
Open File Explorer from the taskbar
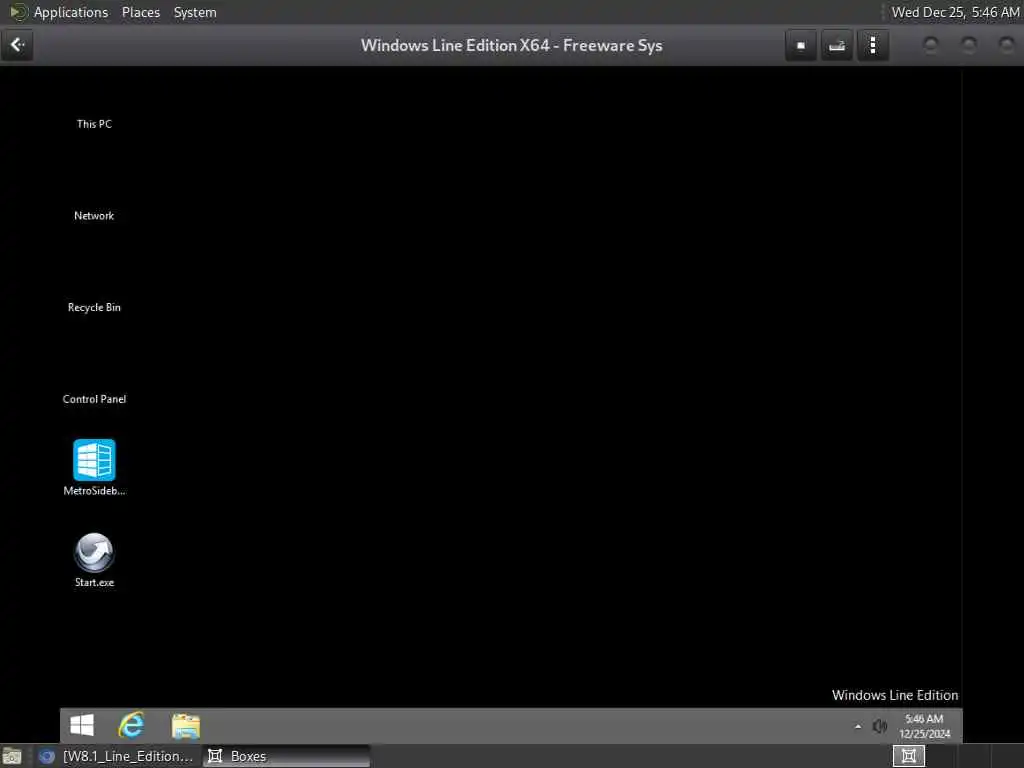point(185,726)
